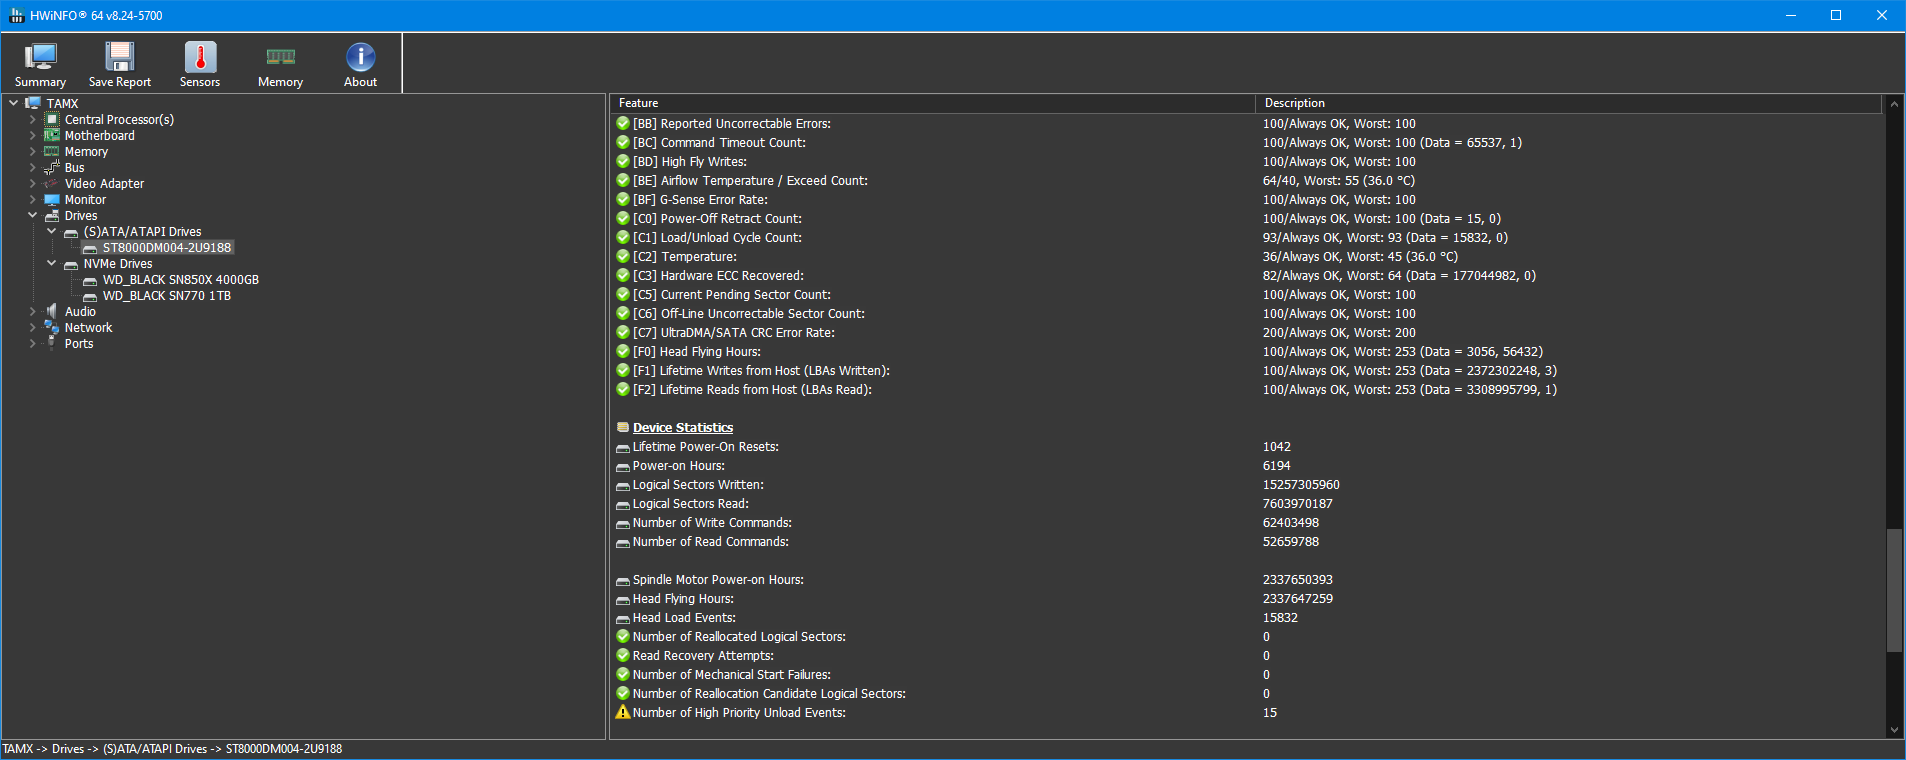1906x760 pixels.
Task: Click the Audio speaker icon in tree
Action: point(52,311)
